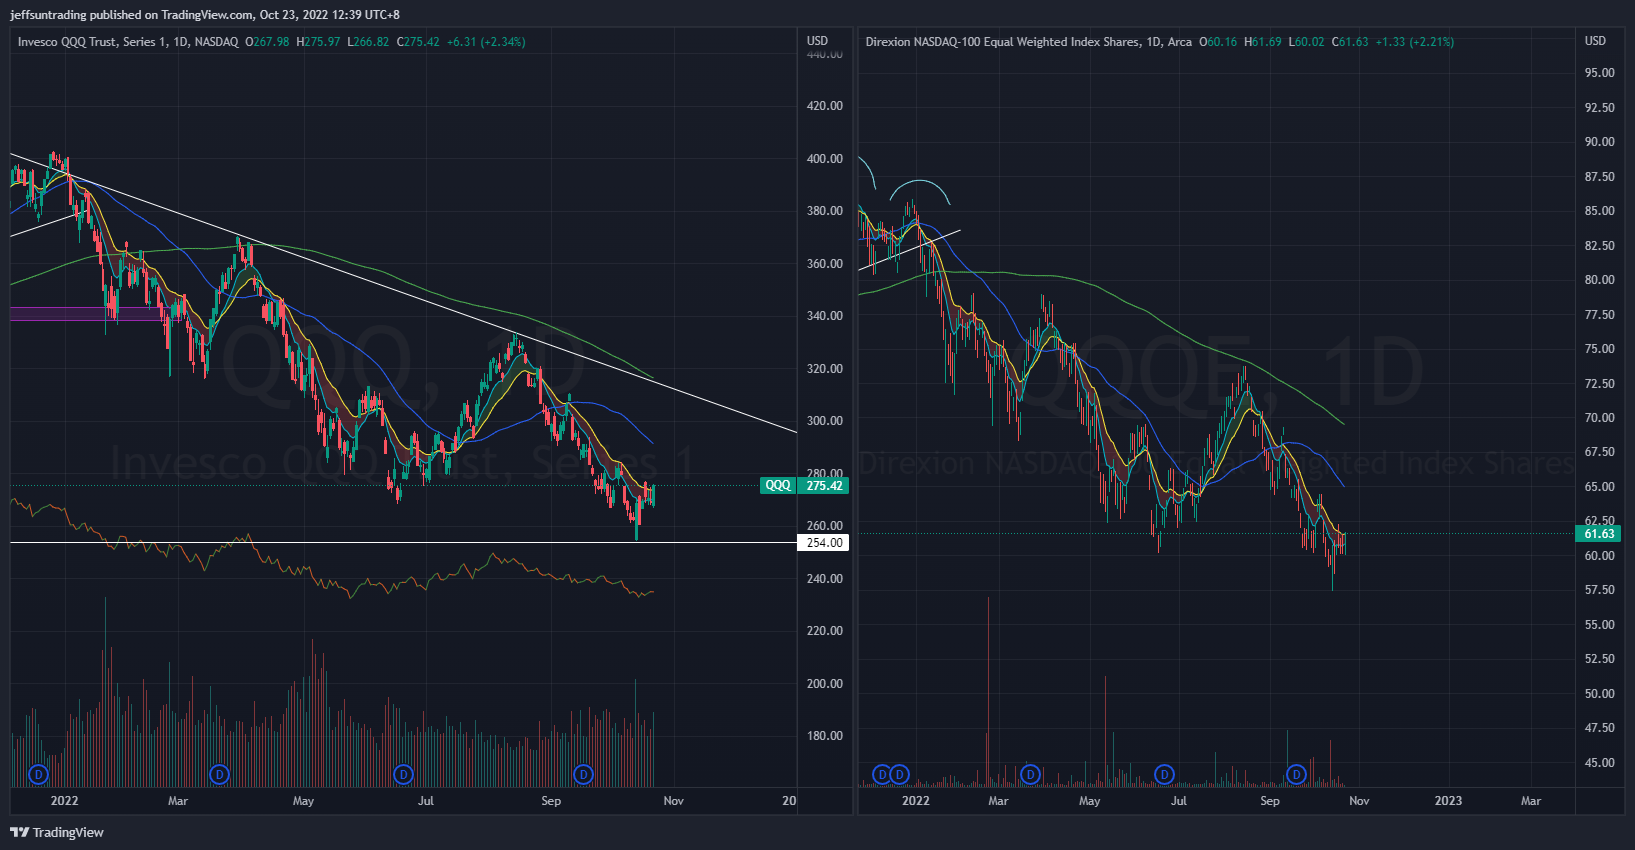
Task: Click the 220.00 price axis label
Action: pyautogui.click(x=825, y=631)
